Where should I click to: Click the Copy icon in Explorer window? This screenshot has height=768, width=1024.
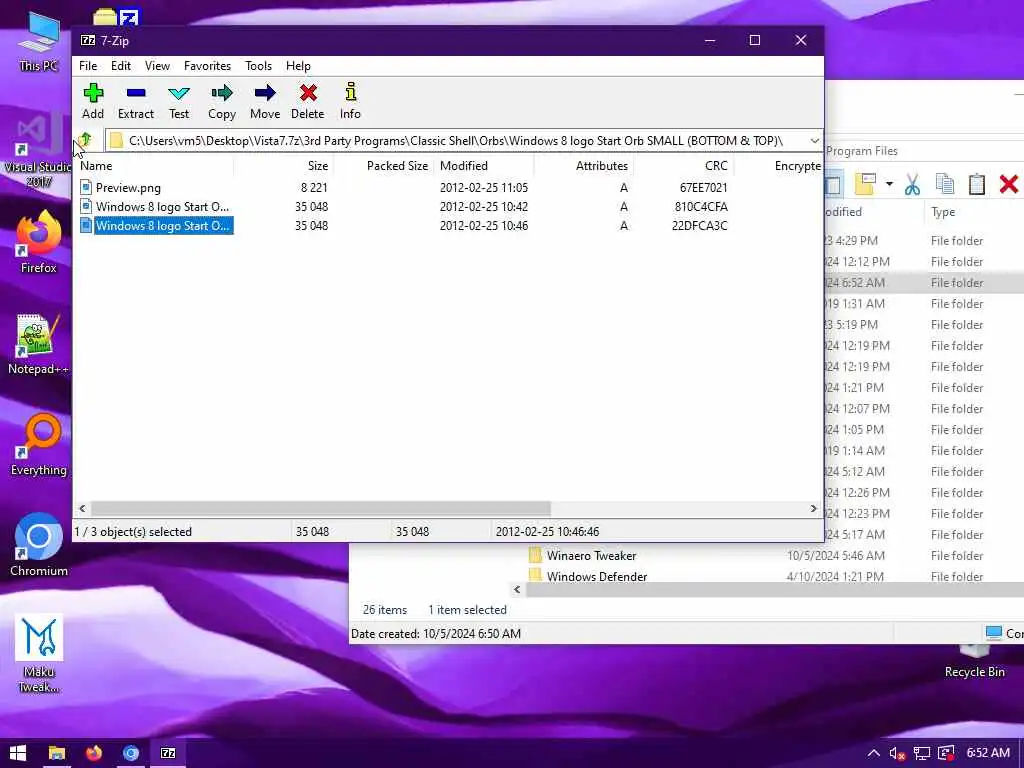[945, 185]
